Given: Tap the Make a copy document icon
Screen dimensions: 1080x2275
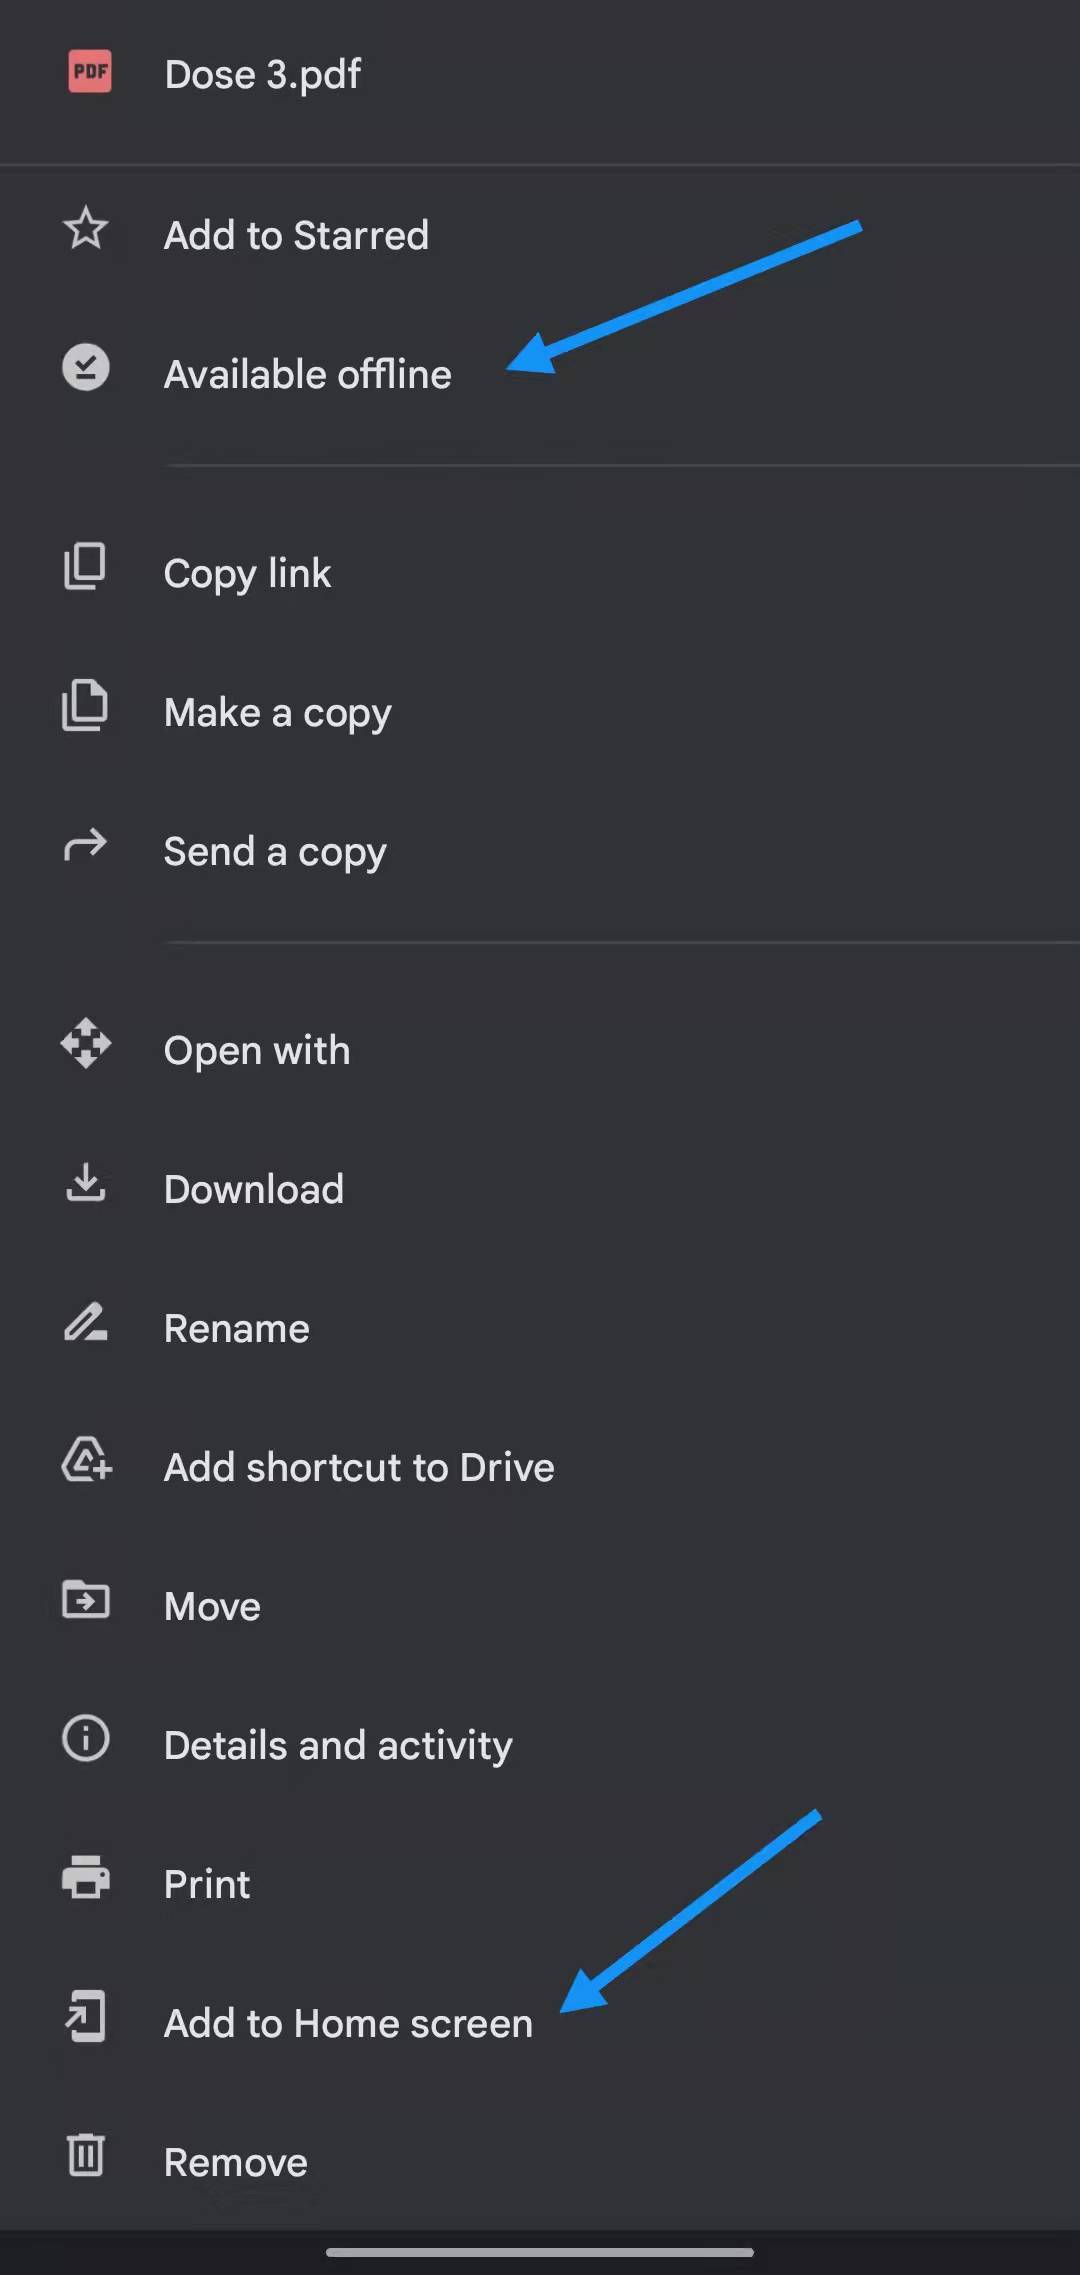Looking at the screenshot, I should click(85, 705).
